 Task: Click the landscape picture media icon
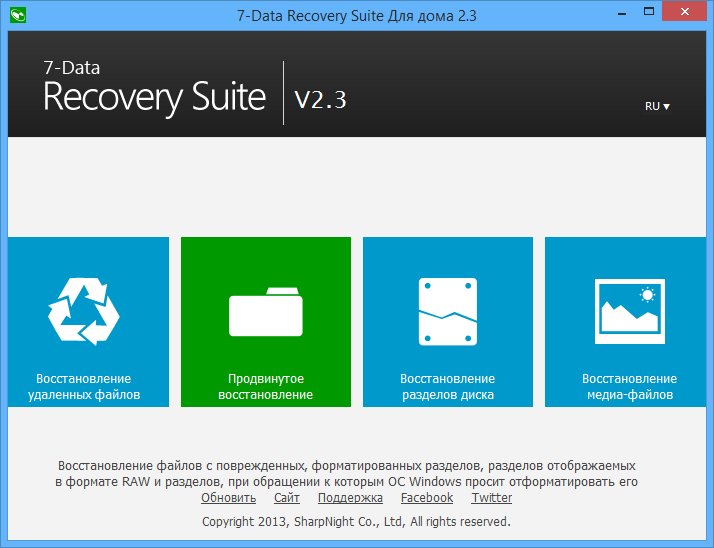pyautogui.click(x=630, y=312)
